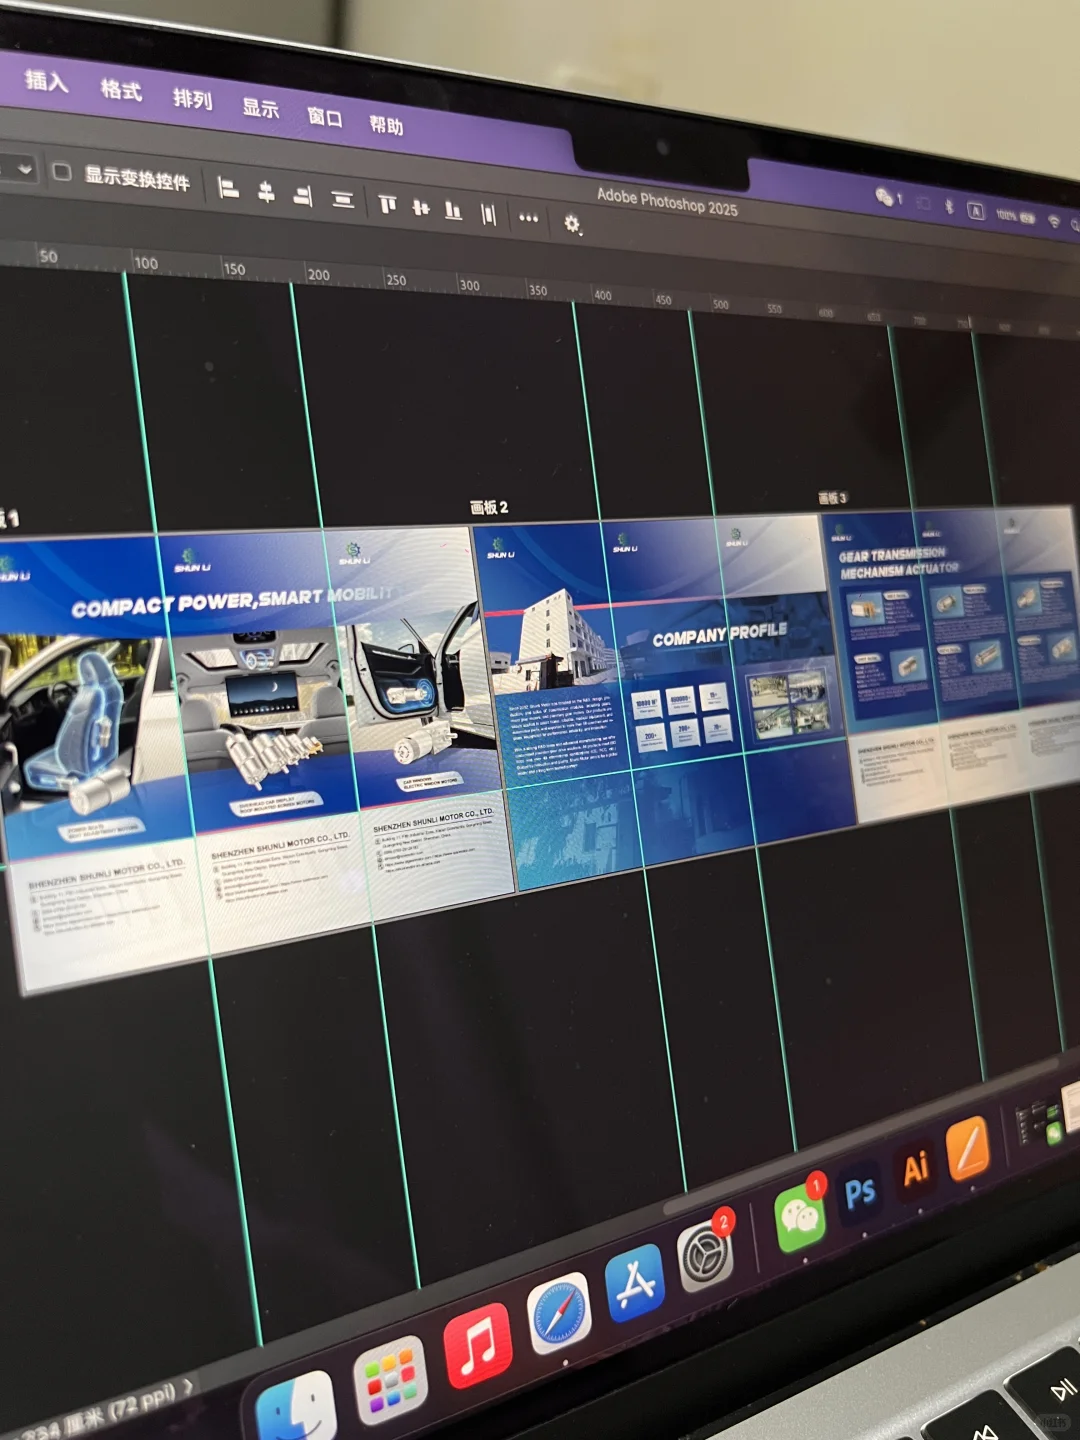Open the three-dots more align options
Viewport: 1080px width, 1440px height.
pyautogui.click(x=528, y=218)
